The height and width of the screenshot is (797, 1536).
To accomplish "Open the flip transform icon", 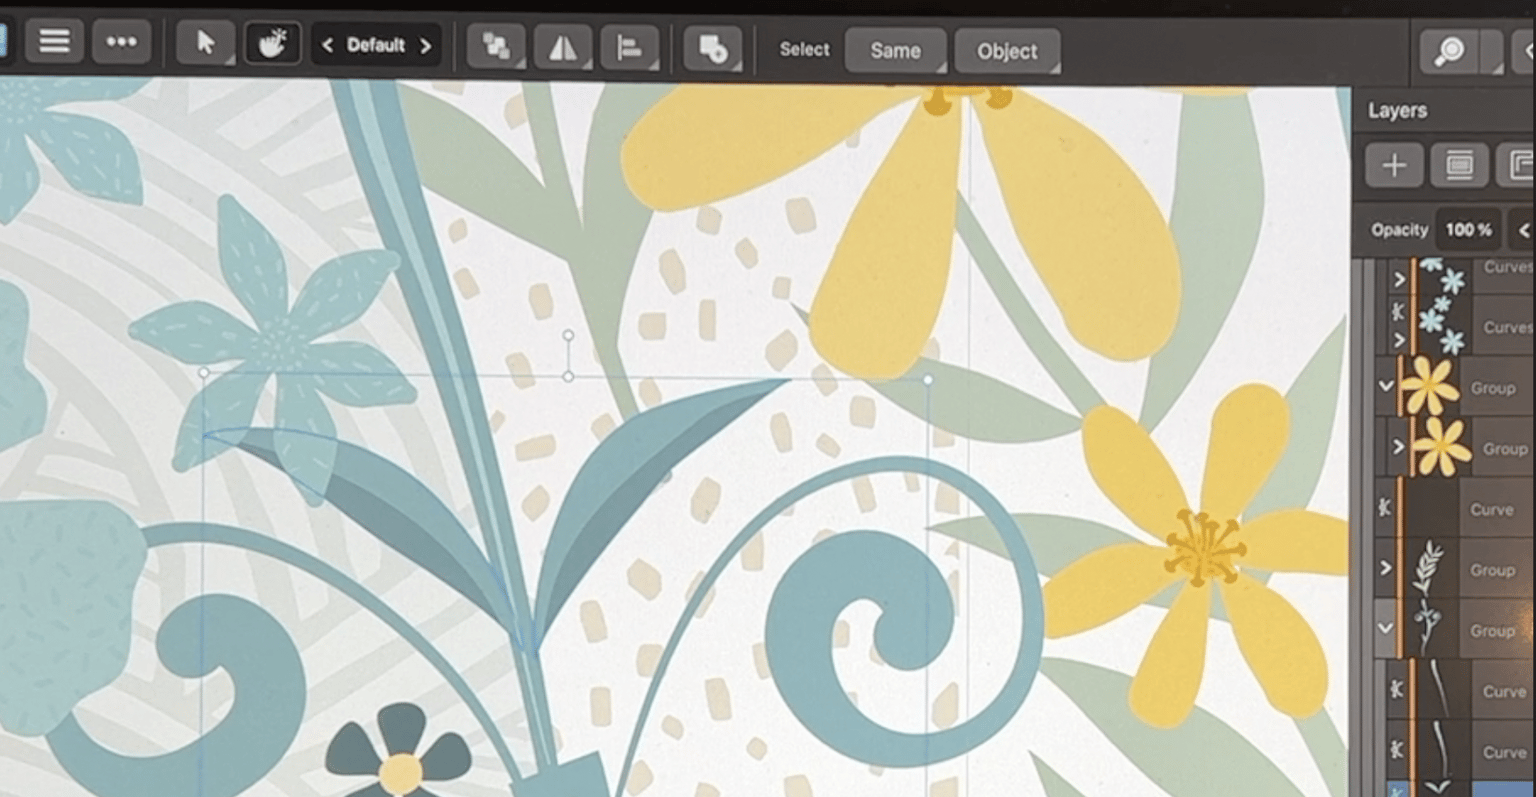I will 563,46.
